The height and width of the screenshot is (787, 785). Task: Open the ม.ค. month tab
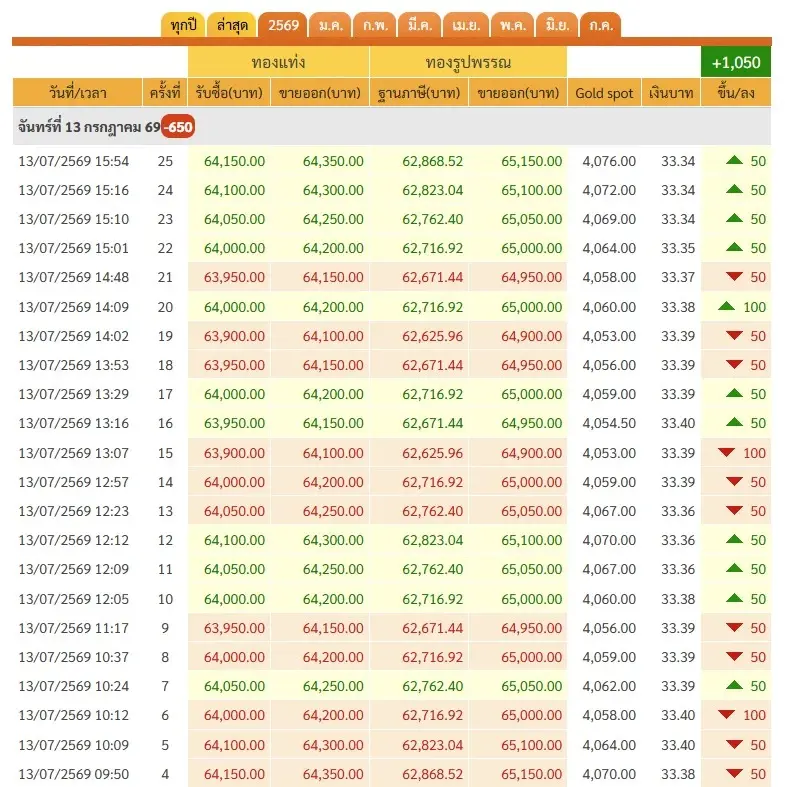pos(330,25)
